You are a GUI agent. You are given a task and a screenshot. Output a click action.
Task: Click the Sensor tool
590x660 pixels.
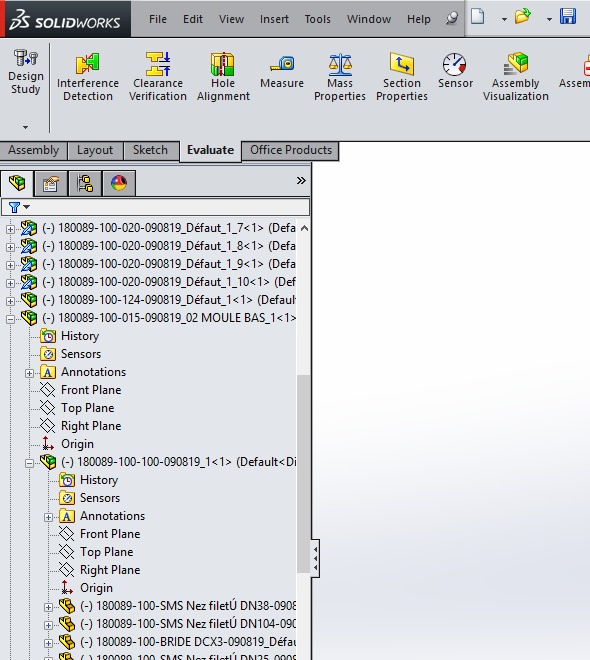pyautogui.click(x=455, y=70)
